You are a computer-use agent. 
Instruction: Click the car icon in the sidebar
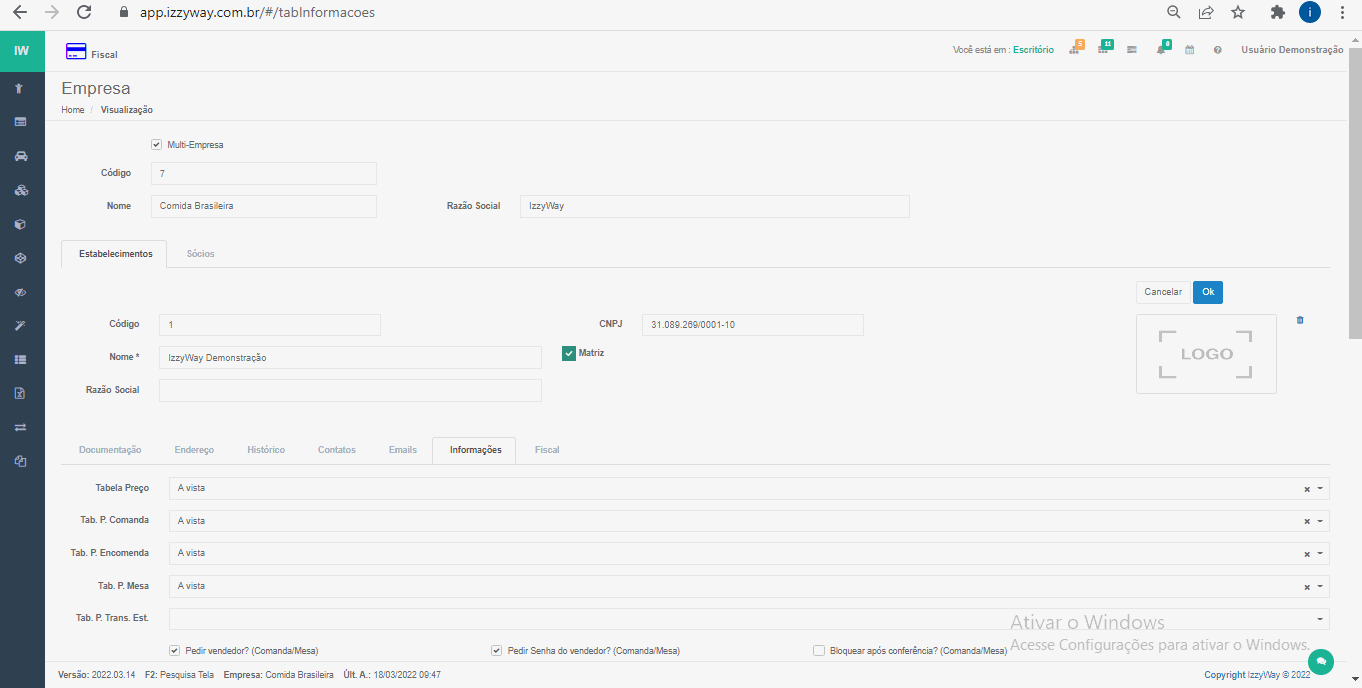21,156
